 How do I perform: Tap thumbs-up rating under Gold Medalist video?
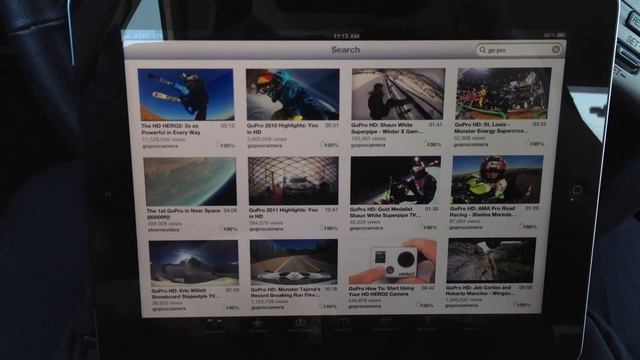pos(429,227)
